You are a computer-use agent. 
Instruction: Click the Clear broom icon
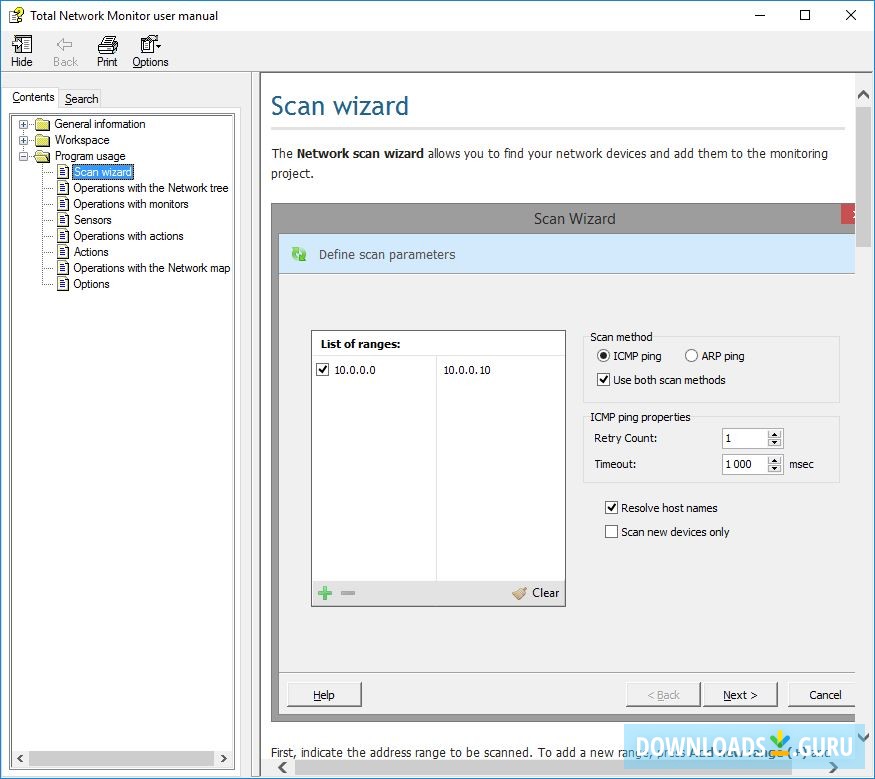[x=521, y=592]
